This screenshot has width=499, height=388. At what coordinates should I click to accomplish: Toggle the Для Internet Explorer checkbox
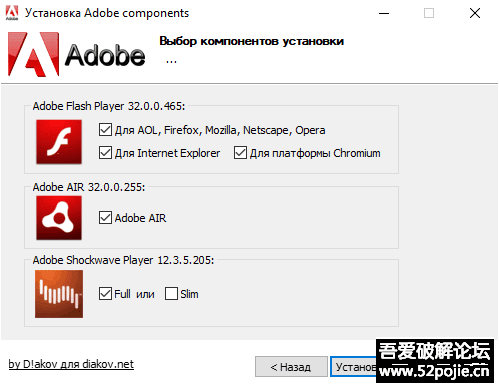[105, 153]
